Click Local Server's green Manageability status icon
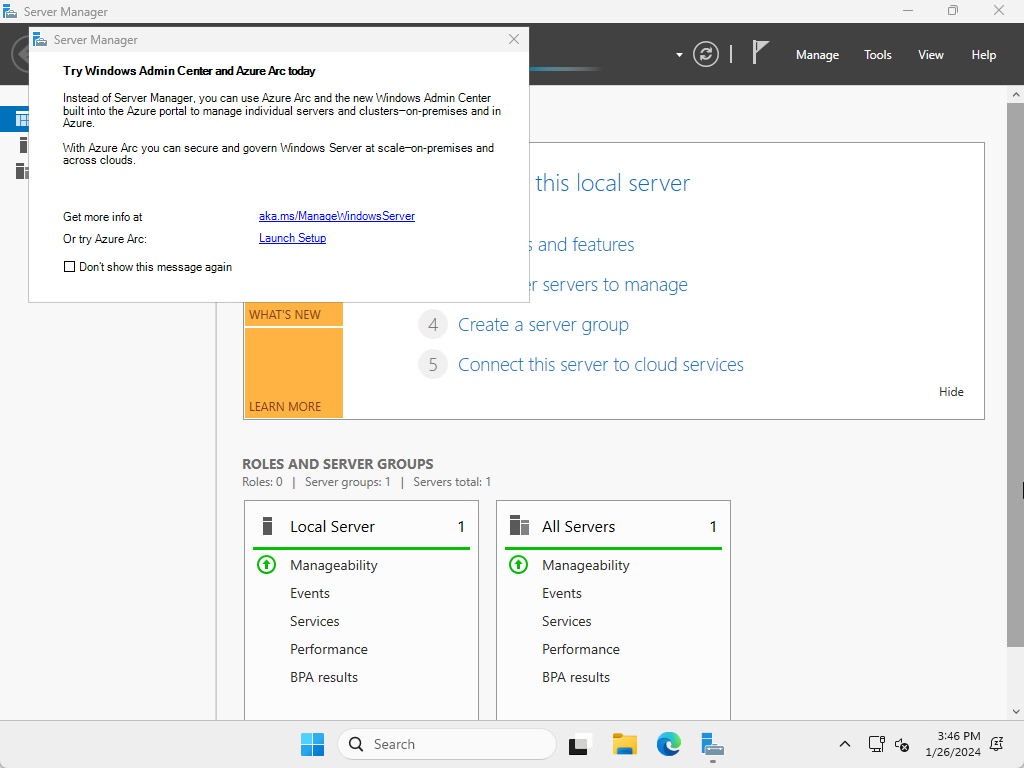Screen dimensions: 1024x768 pyautogui.click(x=266, y=565)
